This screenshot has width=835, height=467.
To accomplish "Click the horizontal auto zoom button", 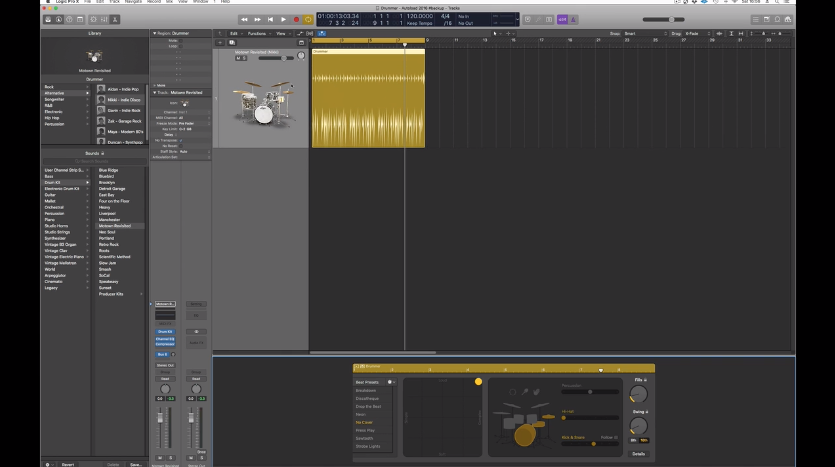I will point(741,34).
